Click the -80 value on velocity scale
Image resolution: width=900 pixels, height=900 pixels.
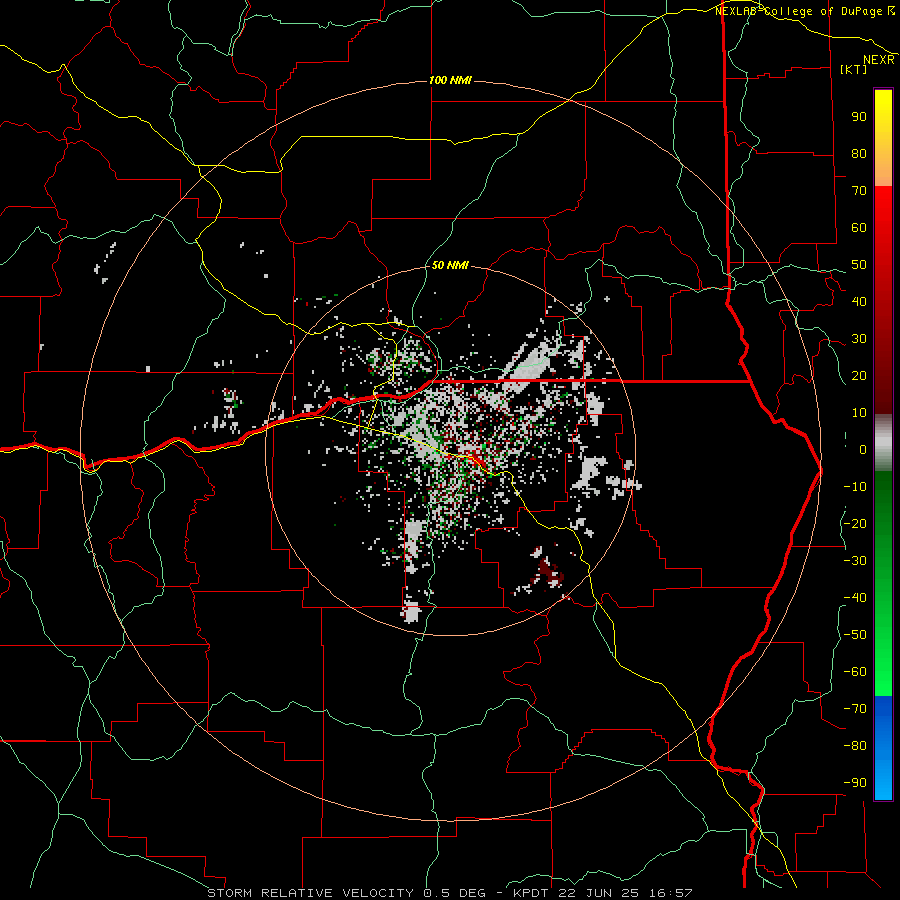pos(855,746)
